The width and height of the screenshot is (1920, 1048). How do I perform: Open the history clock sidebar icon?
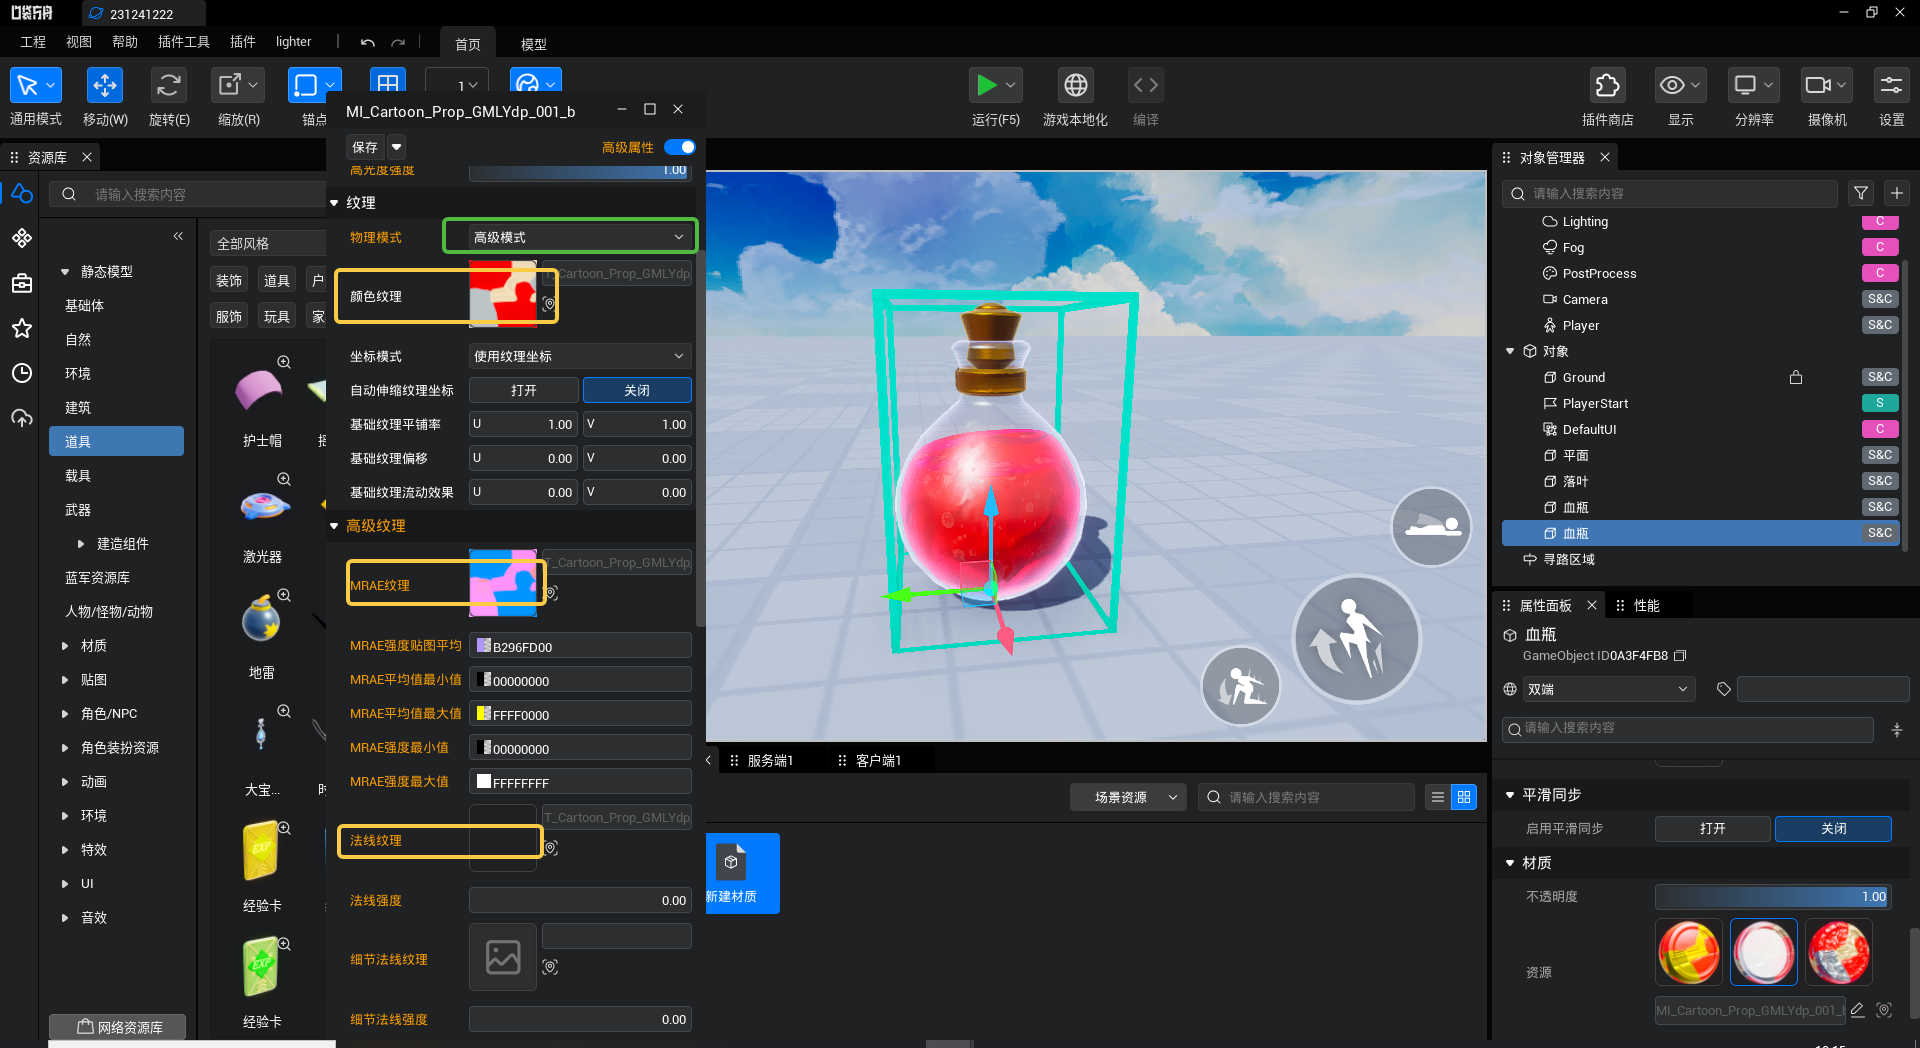(22, 373)
